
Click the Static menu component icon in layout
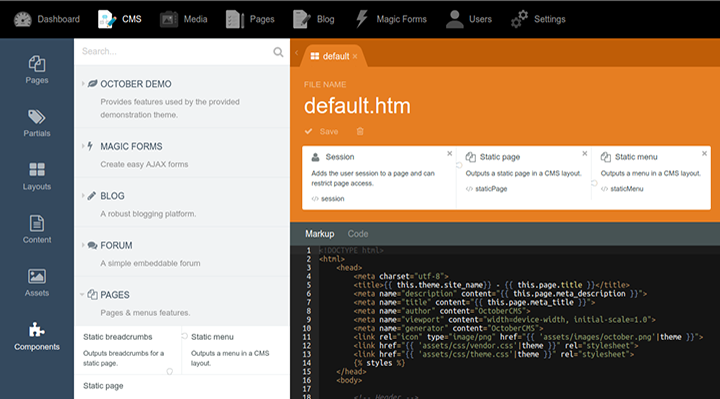606,157
